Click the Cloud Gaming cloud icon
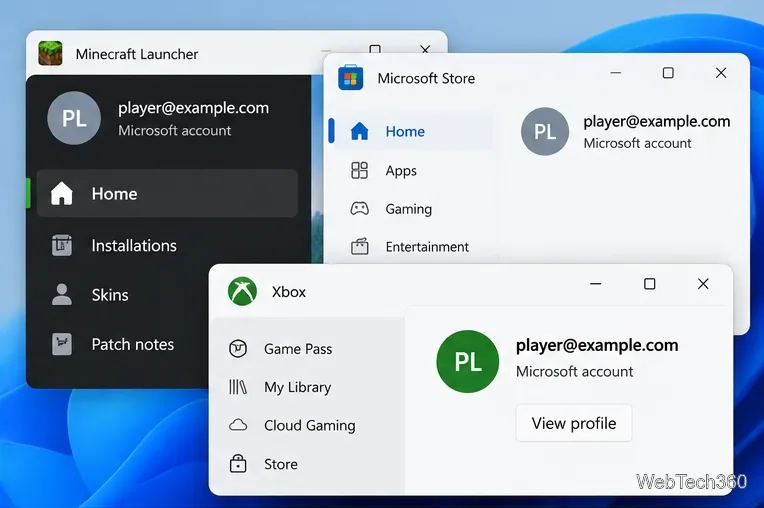The image size is (764, 508). point(238,425)
